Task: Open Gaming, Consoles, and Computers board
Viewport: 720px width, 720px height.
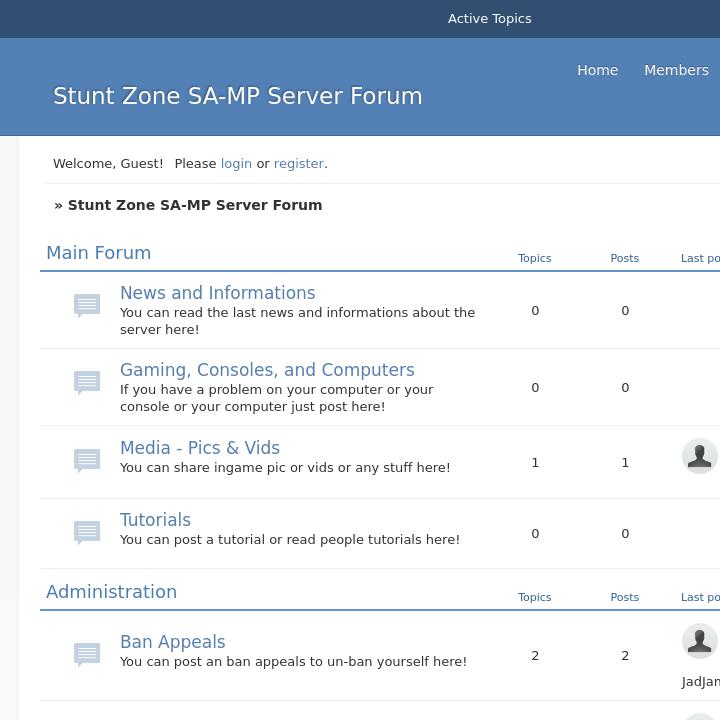Action: tap(267, 370)
